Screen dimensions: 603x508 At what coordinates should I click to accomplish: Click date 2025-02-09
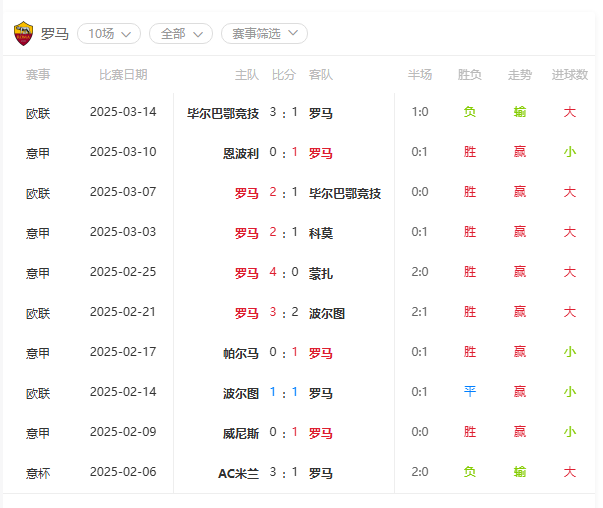coord(123,432)
